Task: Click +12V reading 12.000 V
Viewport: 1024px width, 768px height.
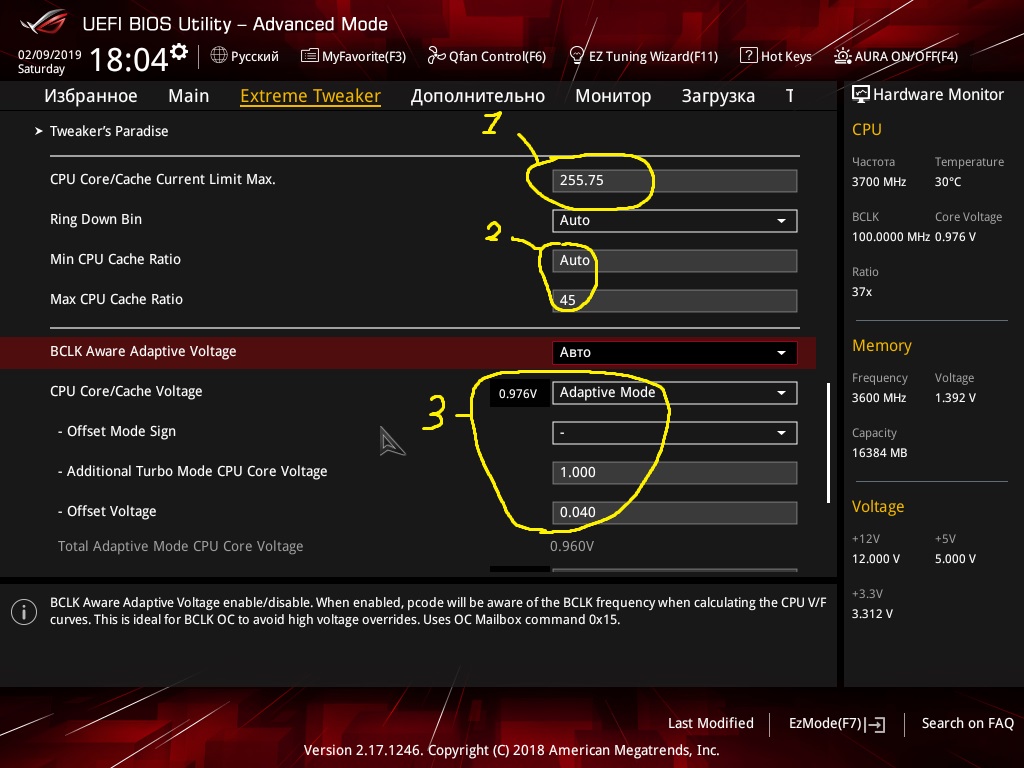Action: coord(876,559)
